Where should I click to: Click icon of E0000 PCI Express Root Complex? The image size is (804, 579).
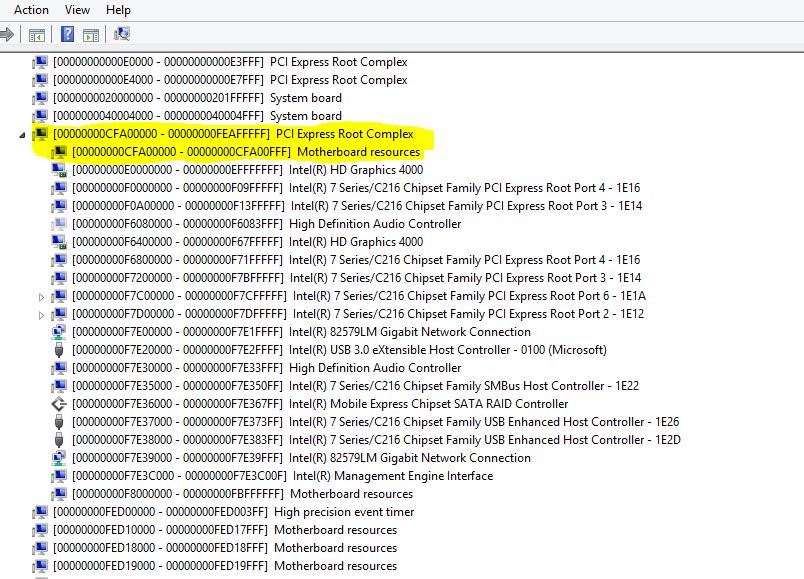coord(40,62)
